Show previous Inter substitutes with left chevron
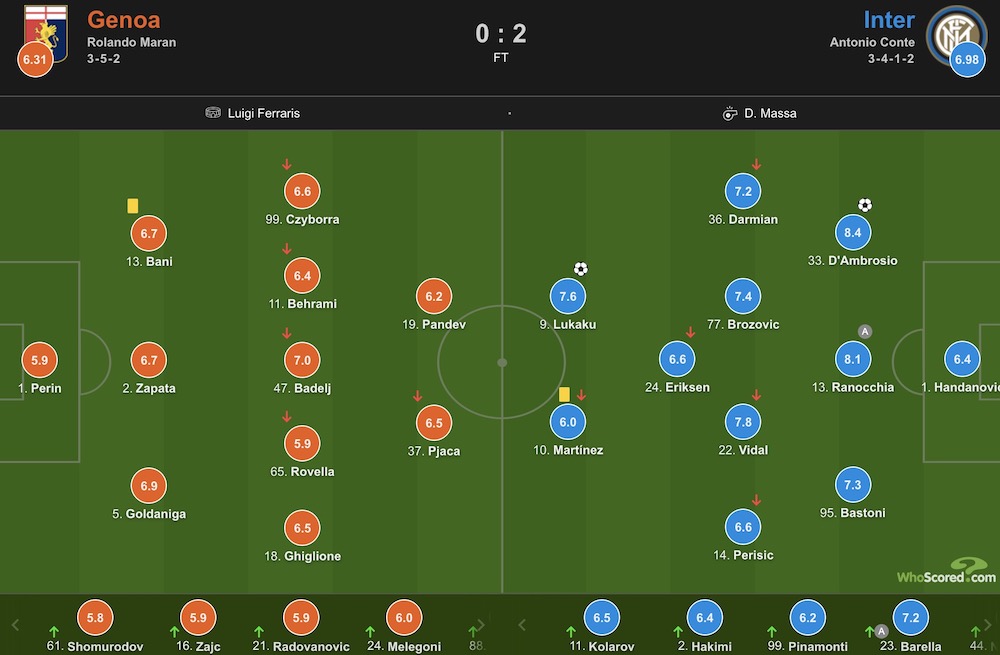 (x=522, y=625)
